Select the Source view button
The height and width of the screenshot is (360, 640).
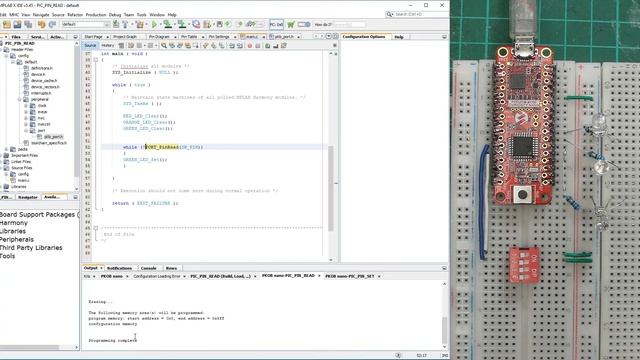pyautogui.click(x=90, y=46)
